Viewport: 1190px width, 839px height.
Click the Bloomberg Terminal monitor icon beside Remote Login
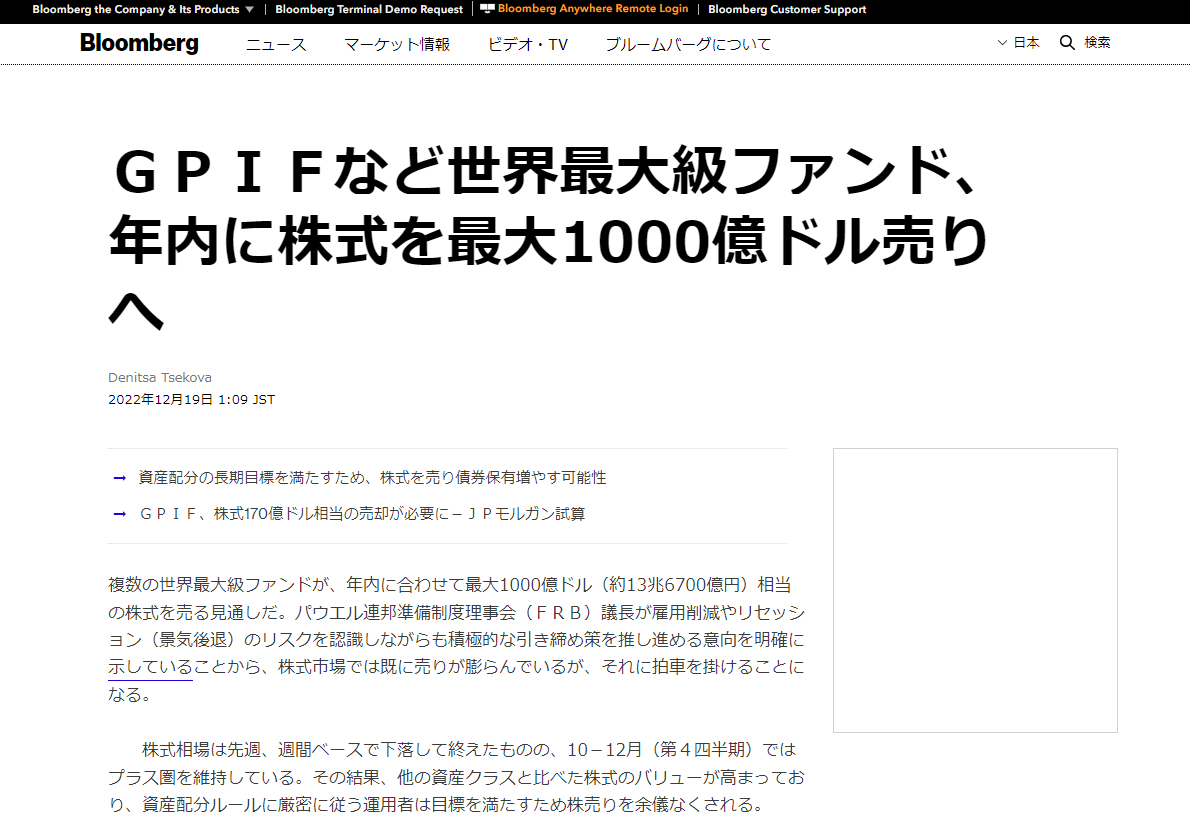[x=486, y=10]
